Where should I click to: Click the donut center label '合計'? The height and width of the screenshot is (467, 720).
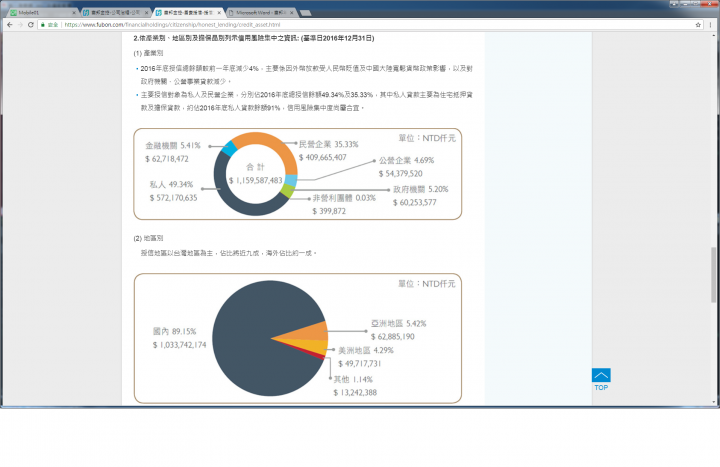255,167
